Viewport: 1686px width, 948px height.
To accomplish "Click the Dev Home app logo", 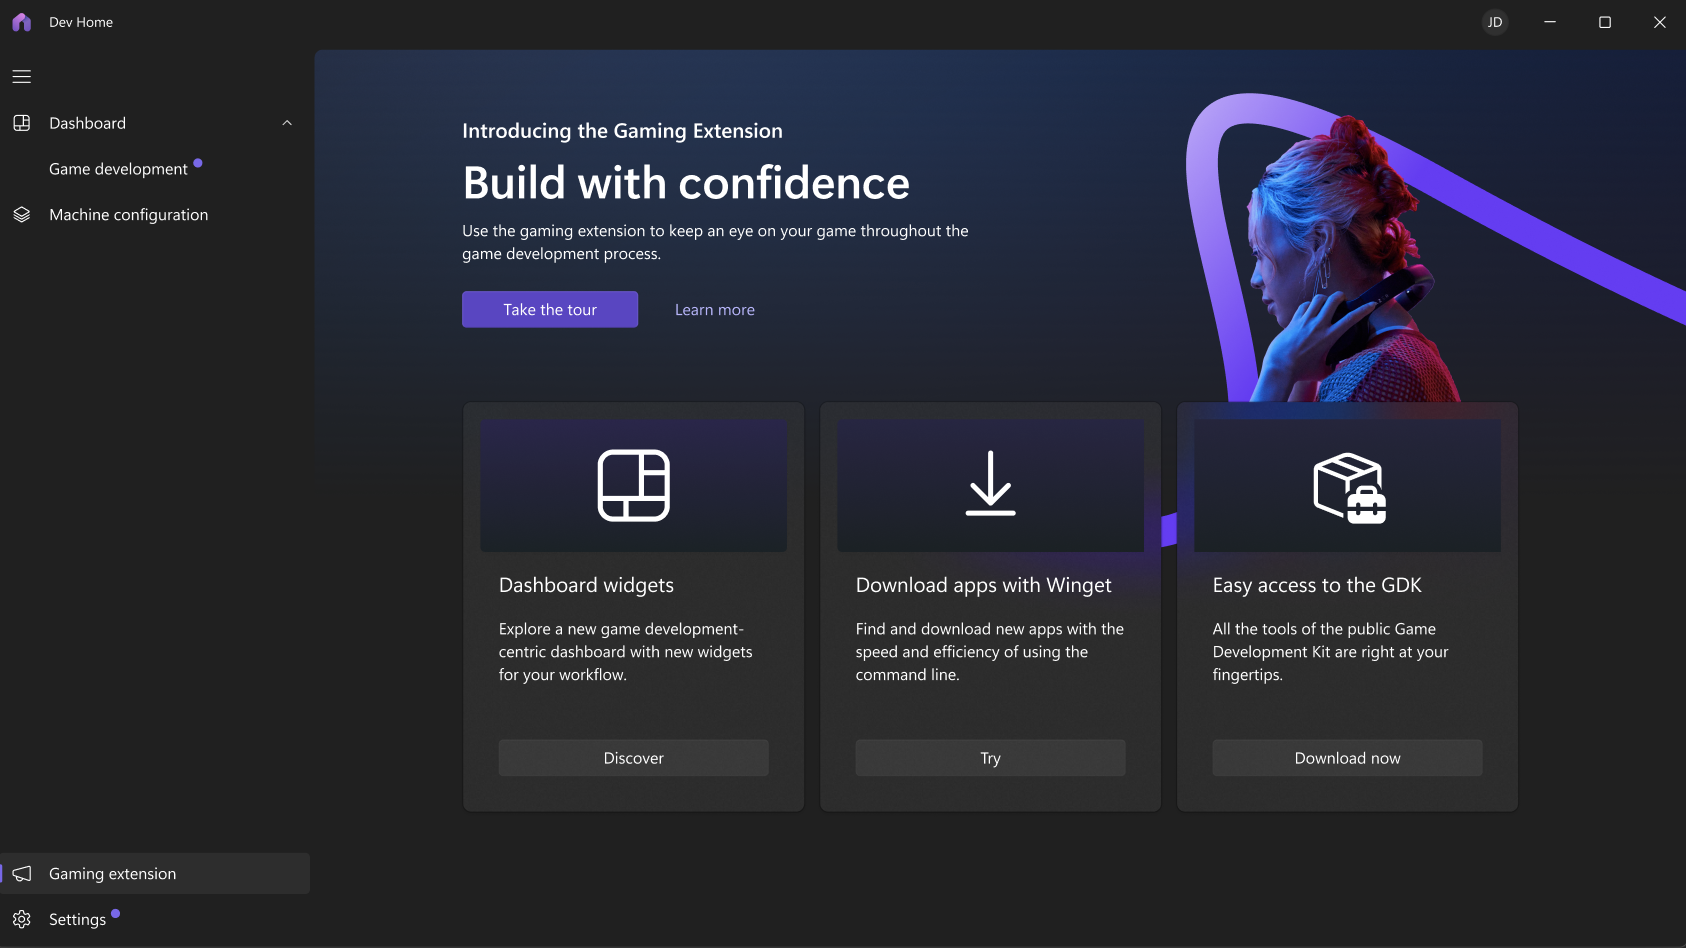I will (22, 22).
